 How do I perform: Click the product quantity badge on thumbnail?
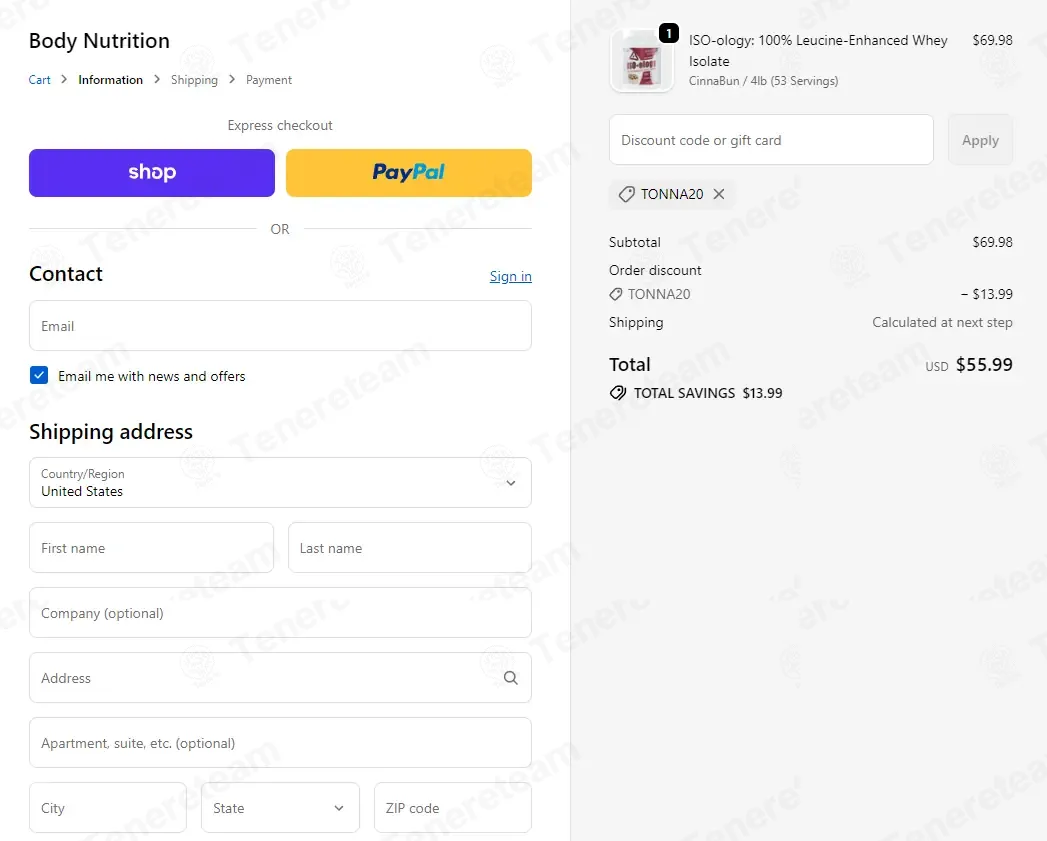[x=668, y=33]
